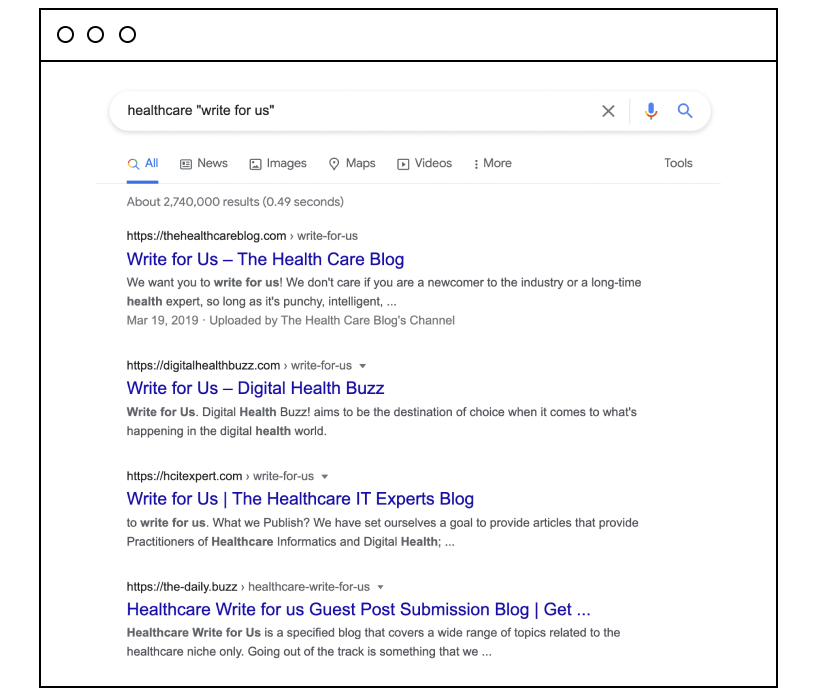Open Healthcare Write for us Guest Post result
The image size is (818, 698).
[359, 609]
